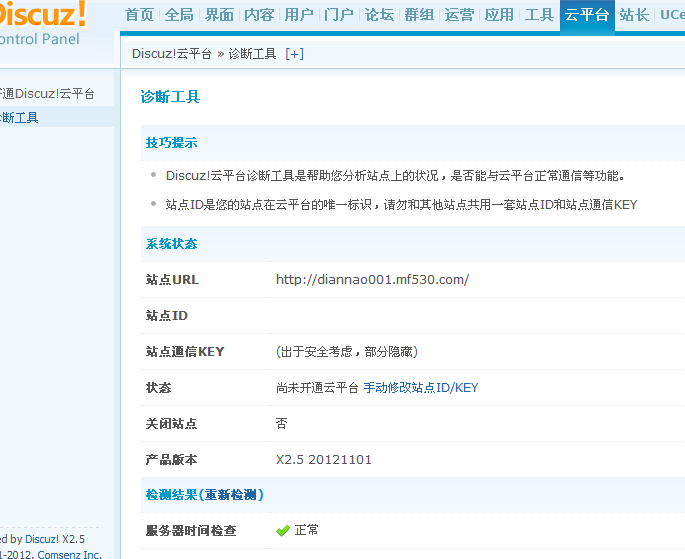685x559 pixels.
Task: Click the 产品版本 row label
Action: (171, 459)
